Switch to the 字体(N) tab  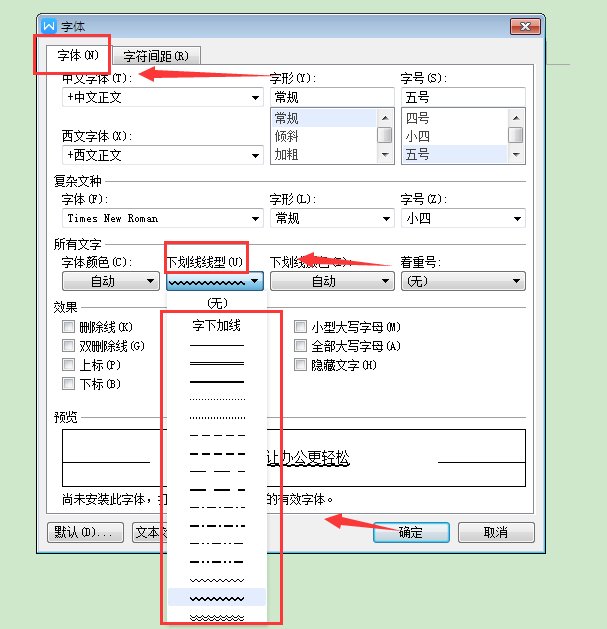tap(78, 55)
